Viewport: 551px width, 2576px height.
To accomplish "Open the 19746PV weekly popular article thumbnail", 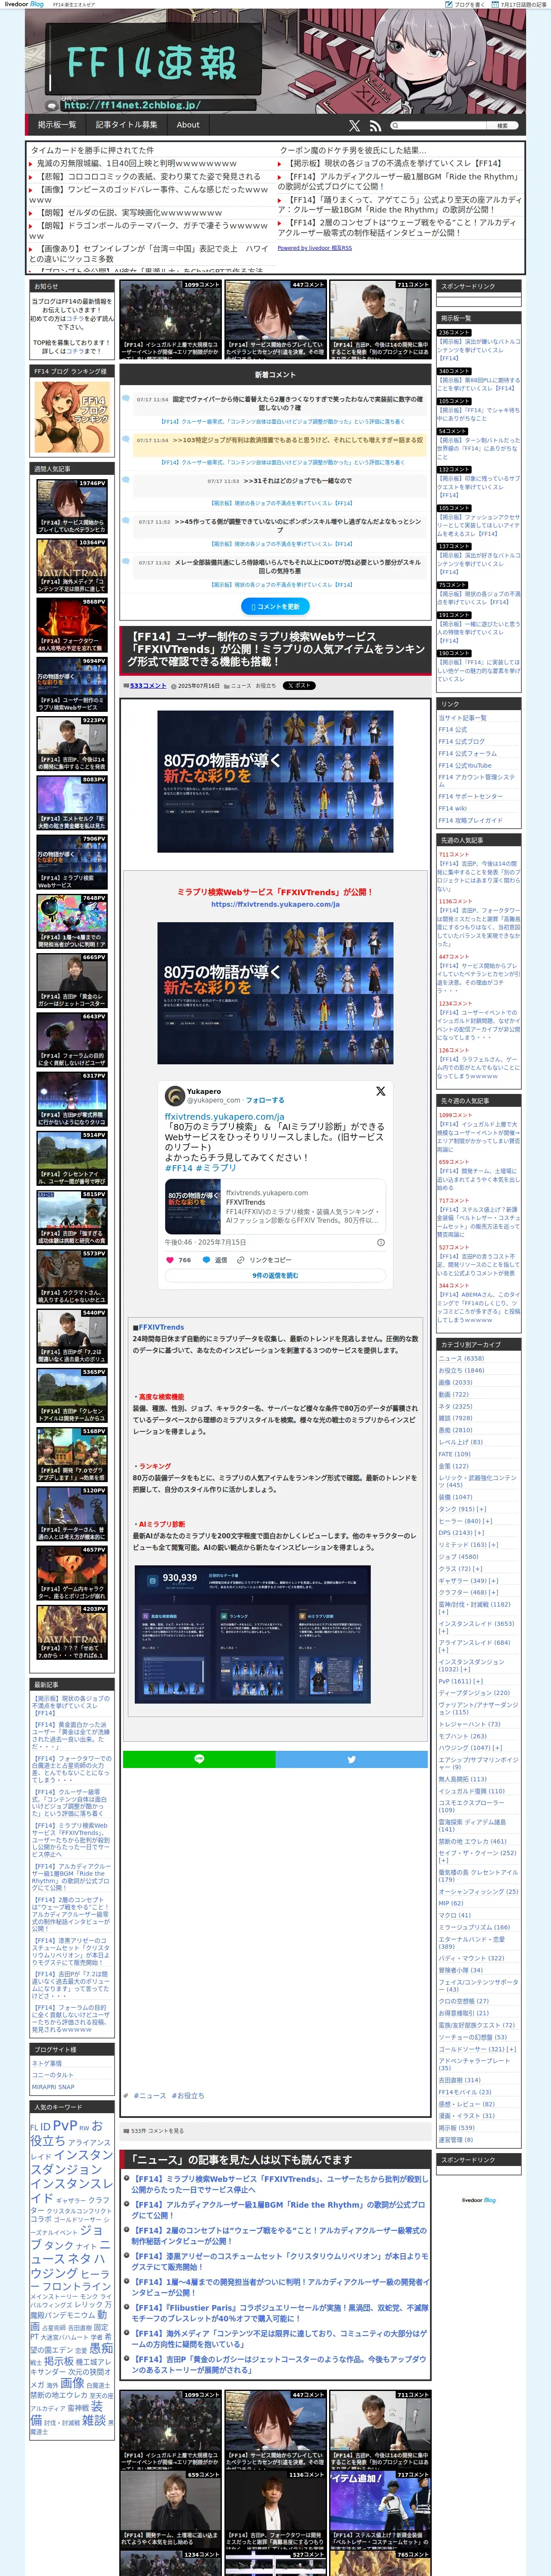I will tap(72, 506).
